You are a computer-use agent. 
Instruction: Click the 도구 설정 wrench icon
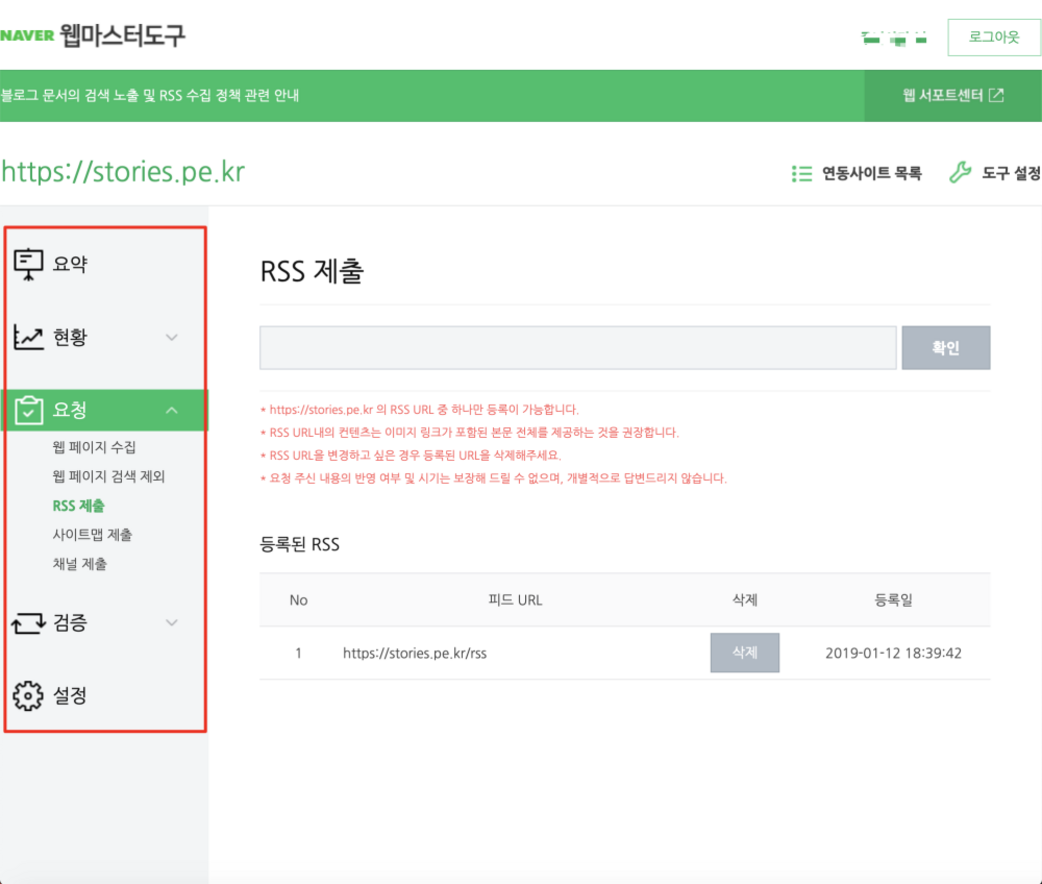point(959,174)
